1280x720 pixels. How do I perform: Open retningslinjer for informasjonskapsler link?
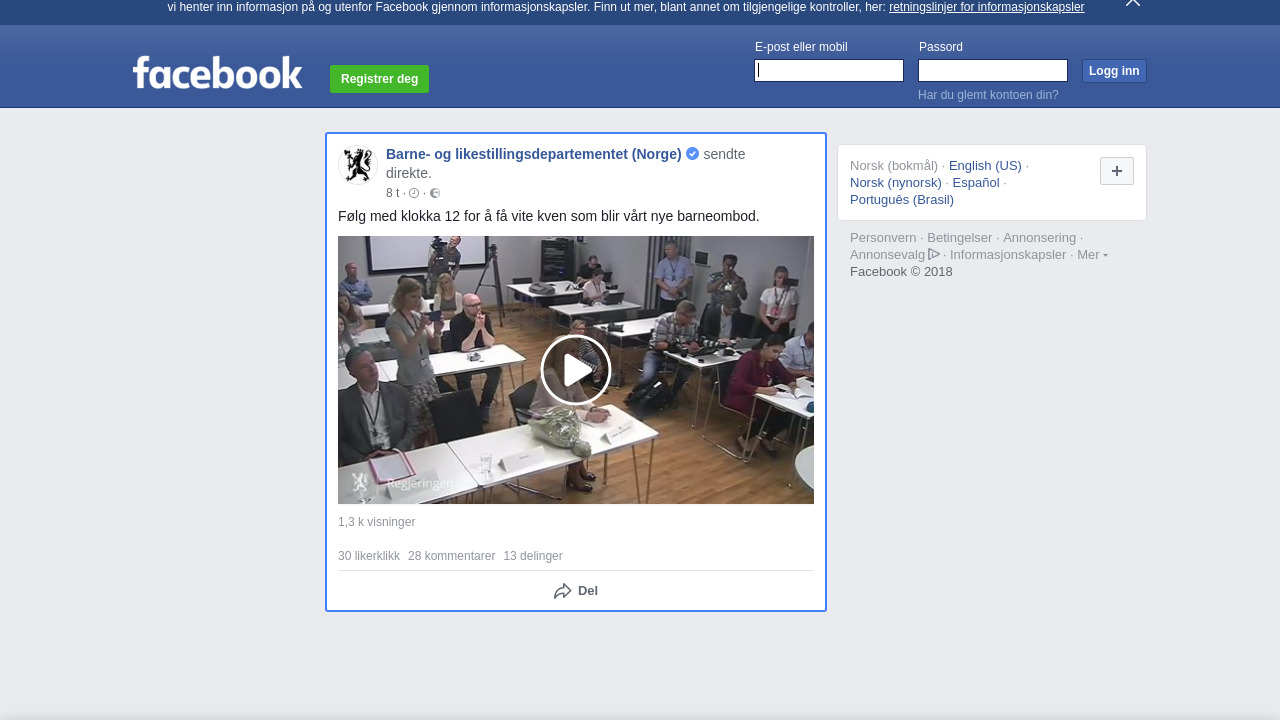coord(986,7)
